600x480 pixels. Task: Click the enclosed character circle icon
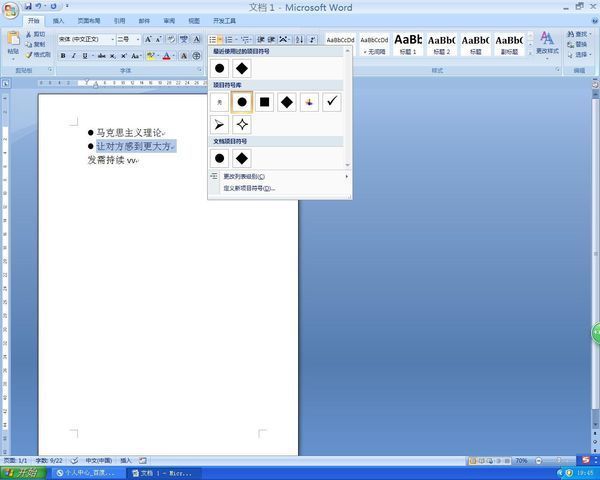point(196,56)
